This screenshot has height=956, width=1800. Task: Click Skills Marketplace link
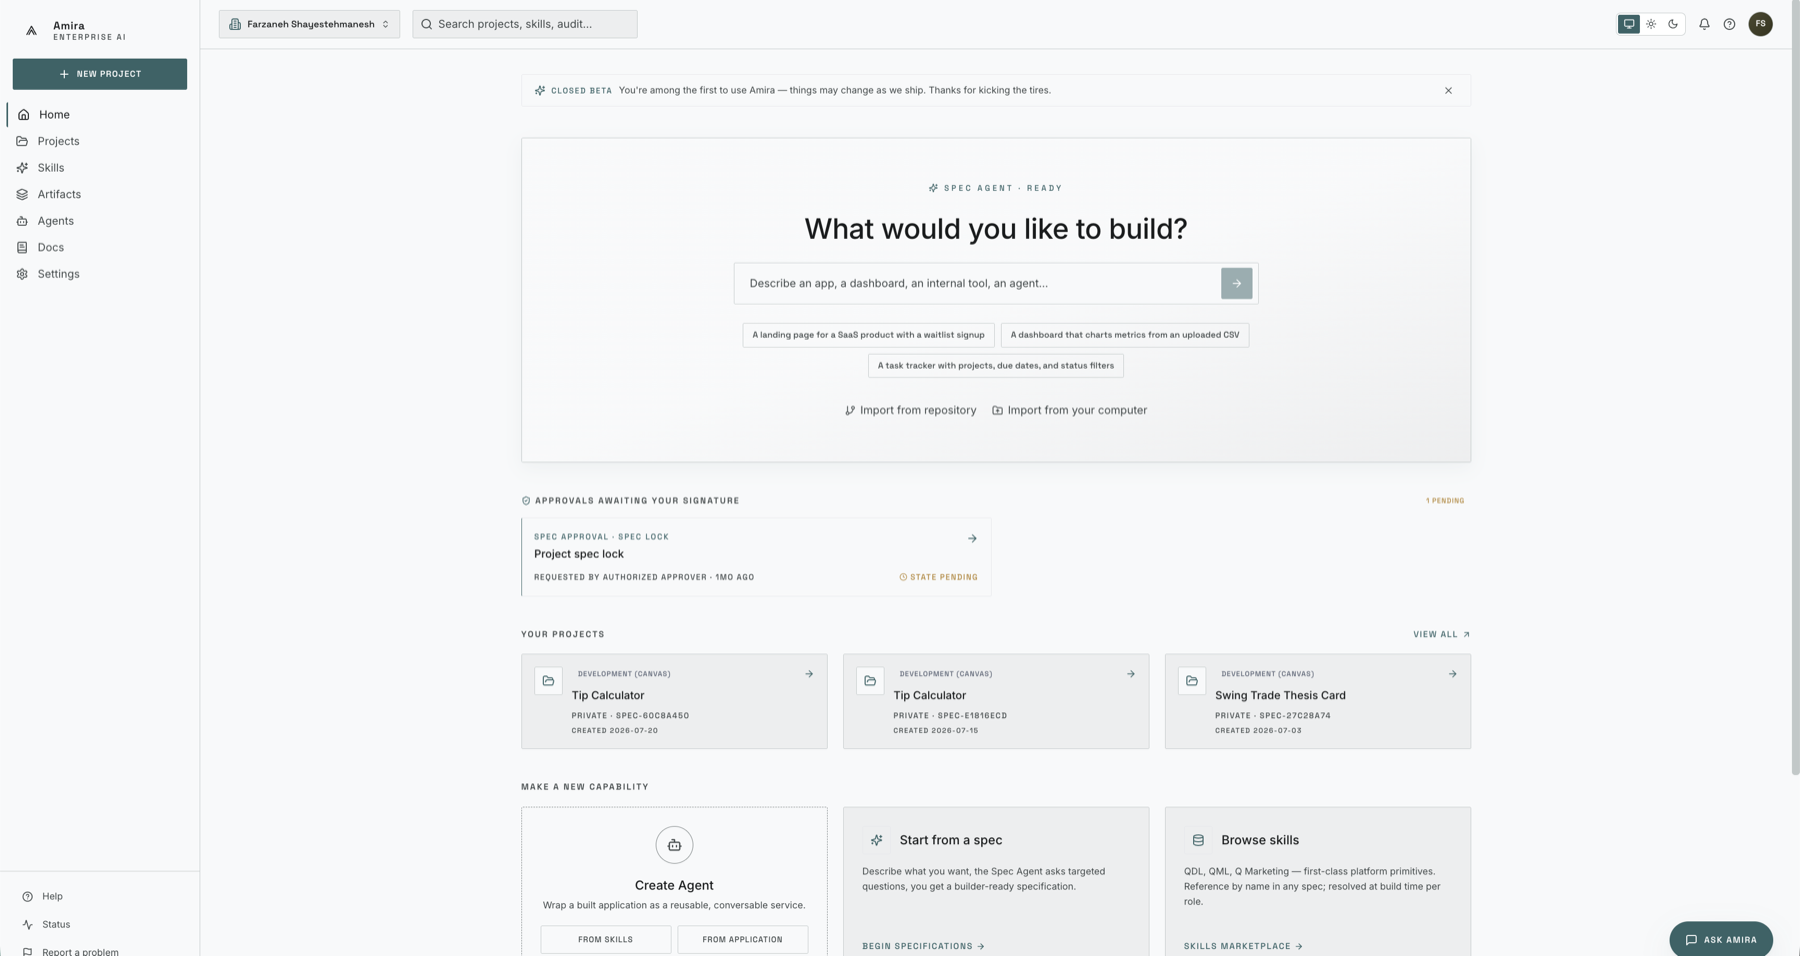click(x=1243, y=946)
